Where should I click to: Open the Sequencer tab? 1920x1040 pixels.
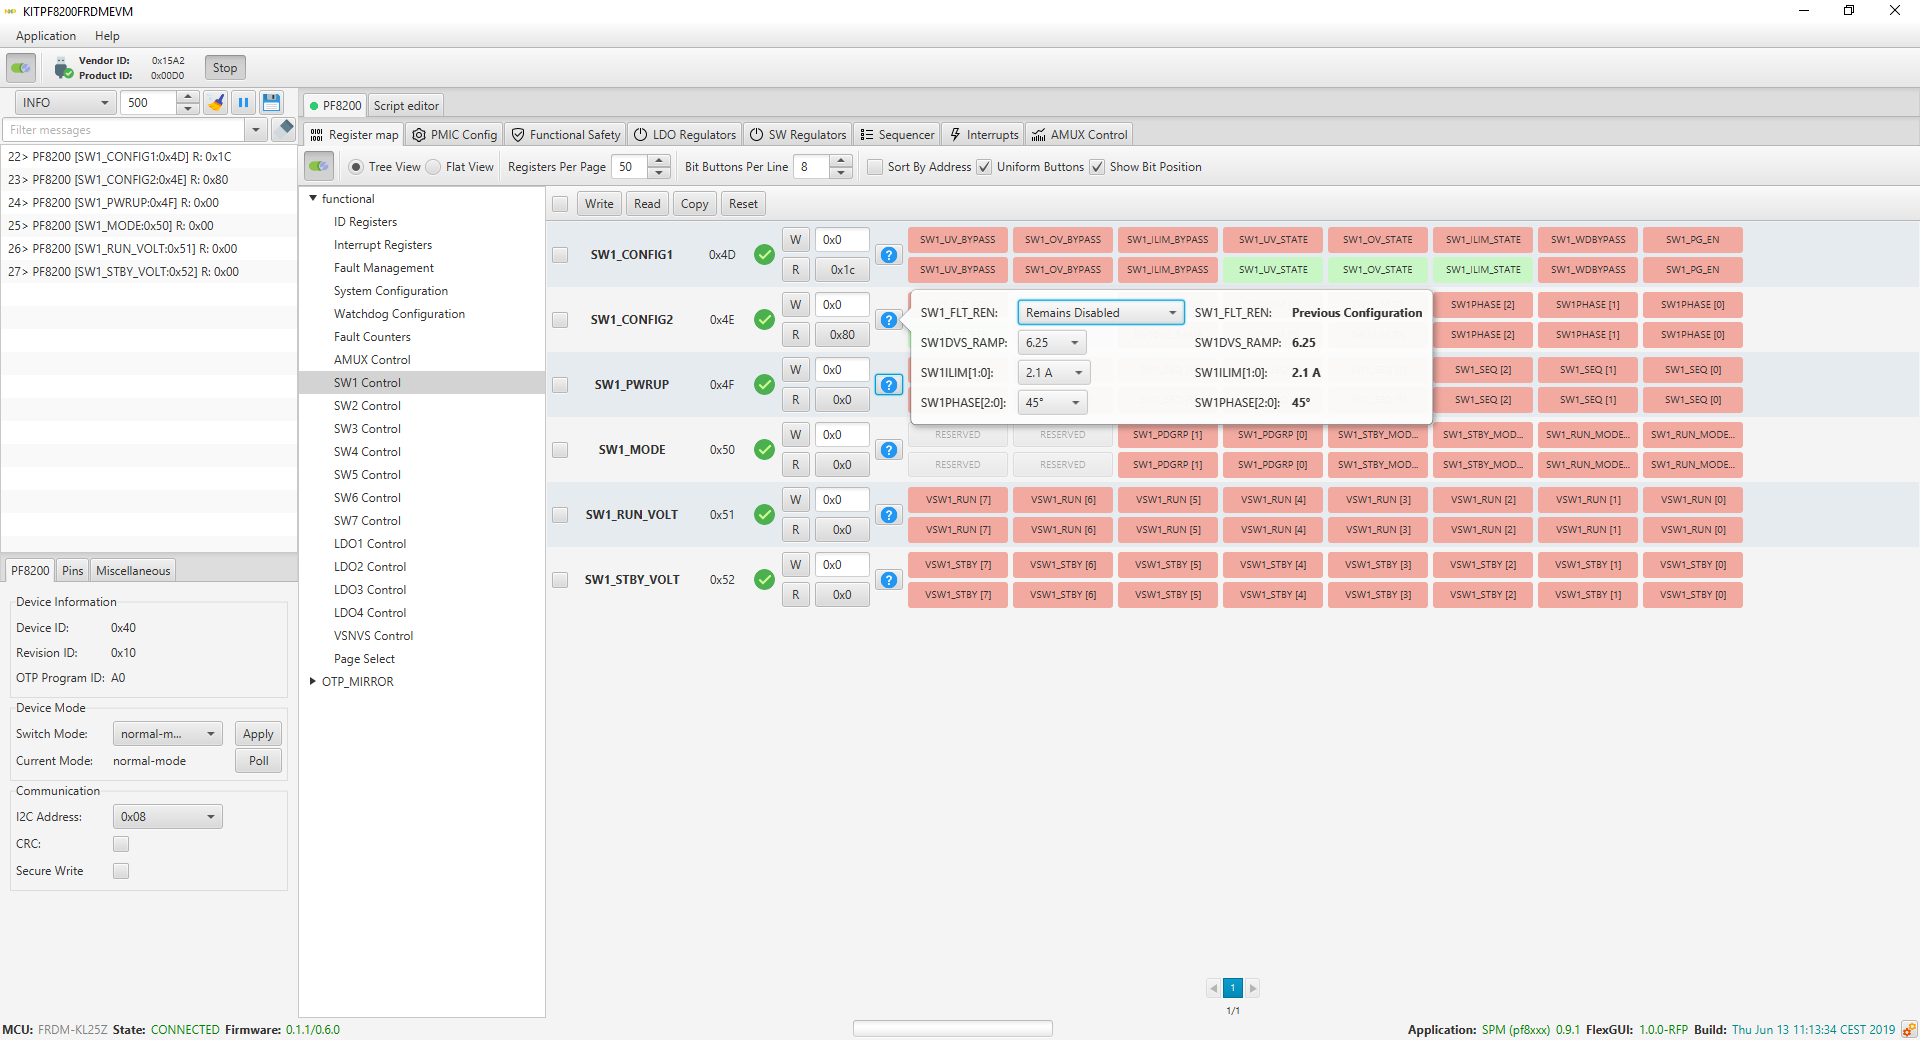tap(897, 135)
